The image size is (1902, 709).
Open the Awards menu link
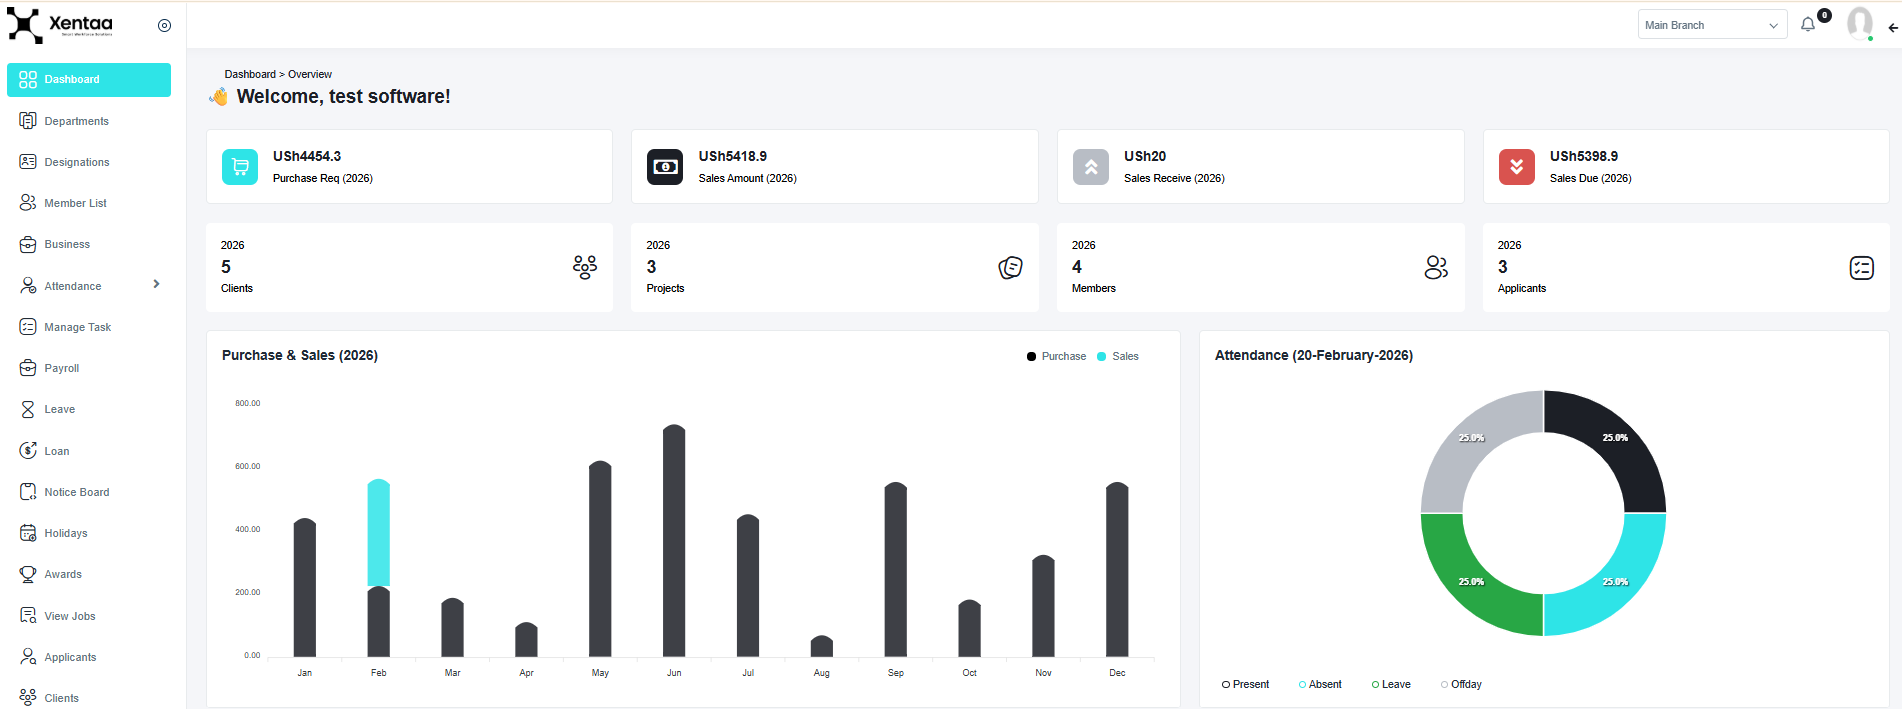pyautogui.click(x=63, y=574)
